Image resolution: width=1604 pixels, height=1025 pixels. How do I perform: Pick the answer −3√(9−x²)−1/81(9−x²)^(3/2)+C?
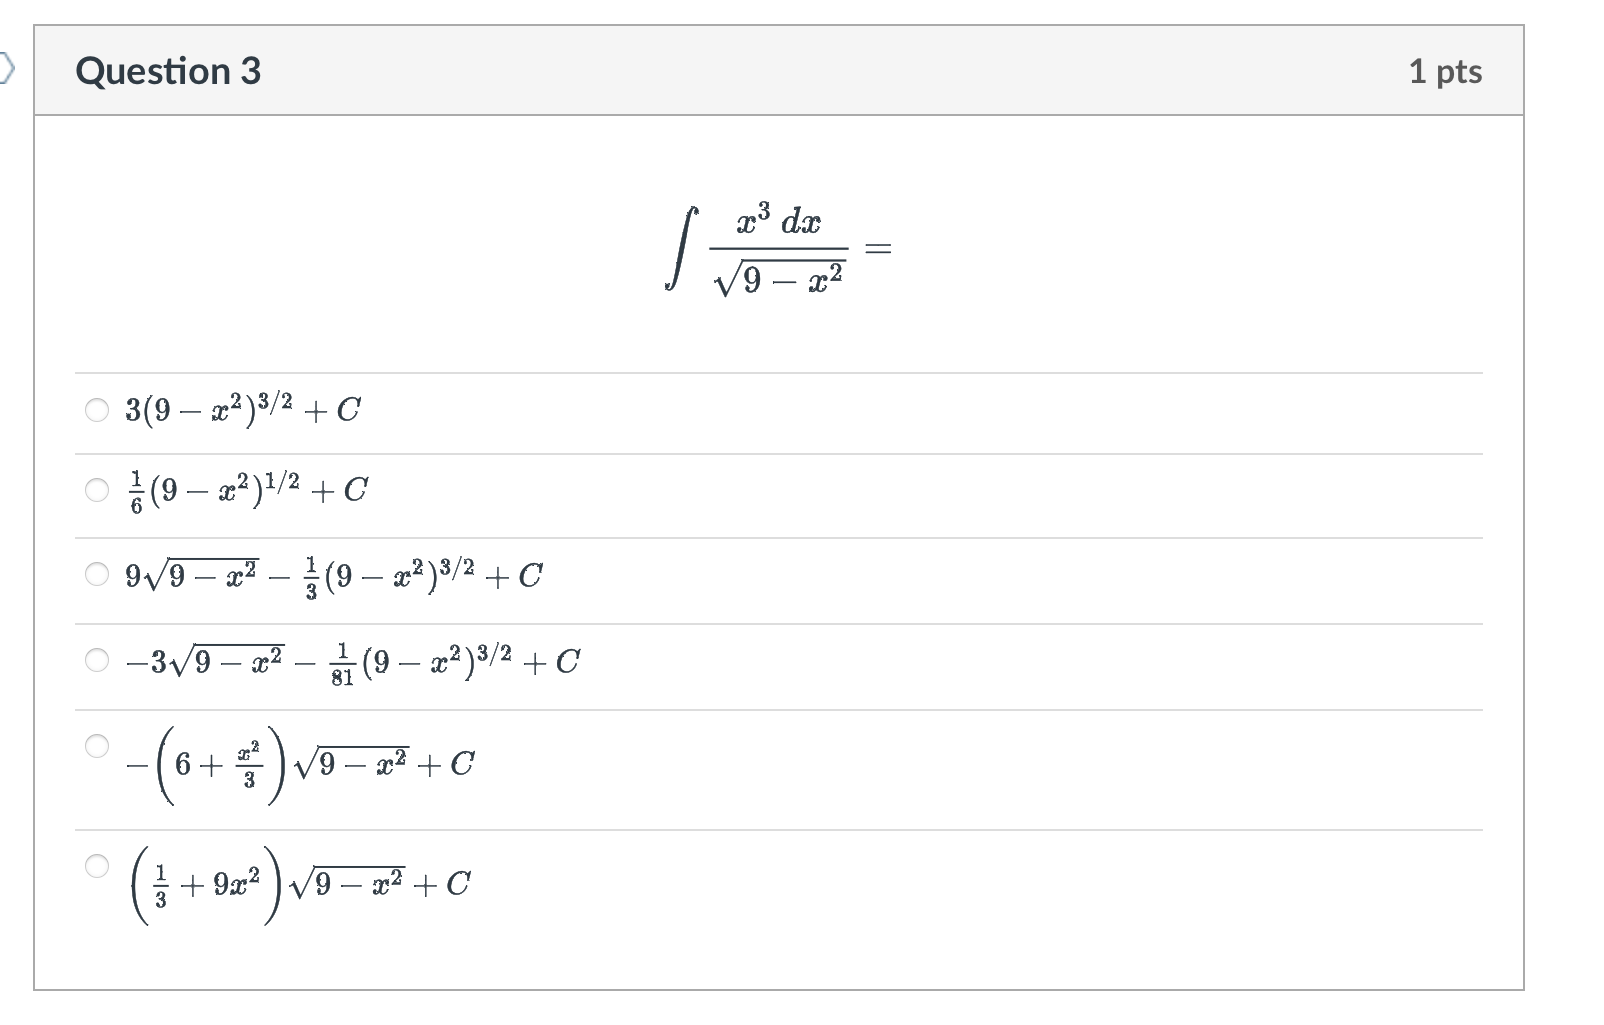[x=97, y=659]
